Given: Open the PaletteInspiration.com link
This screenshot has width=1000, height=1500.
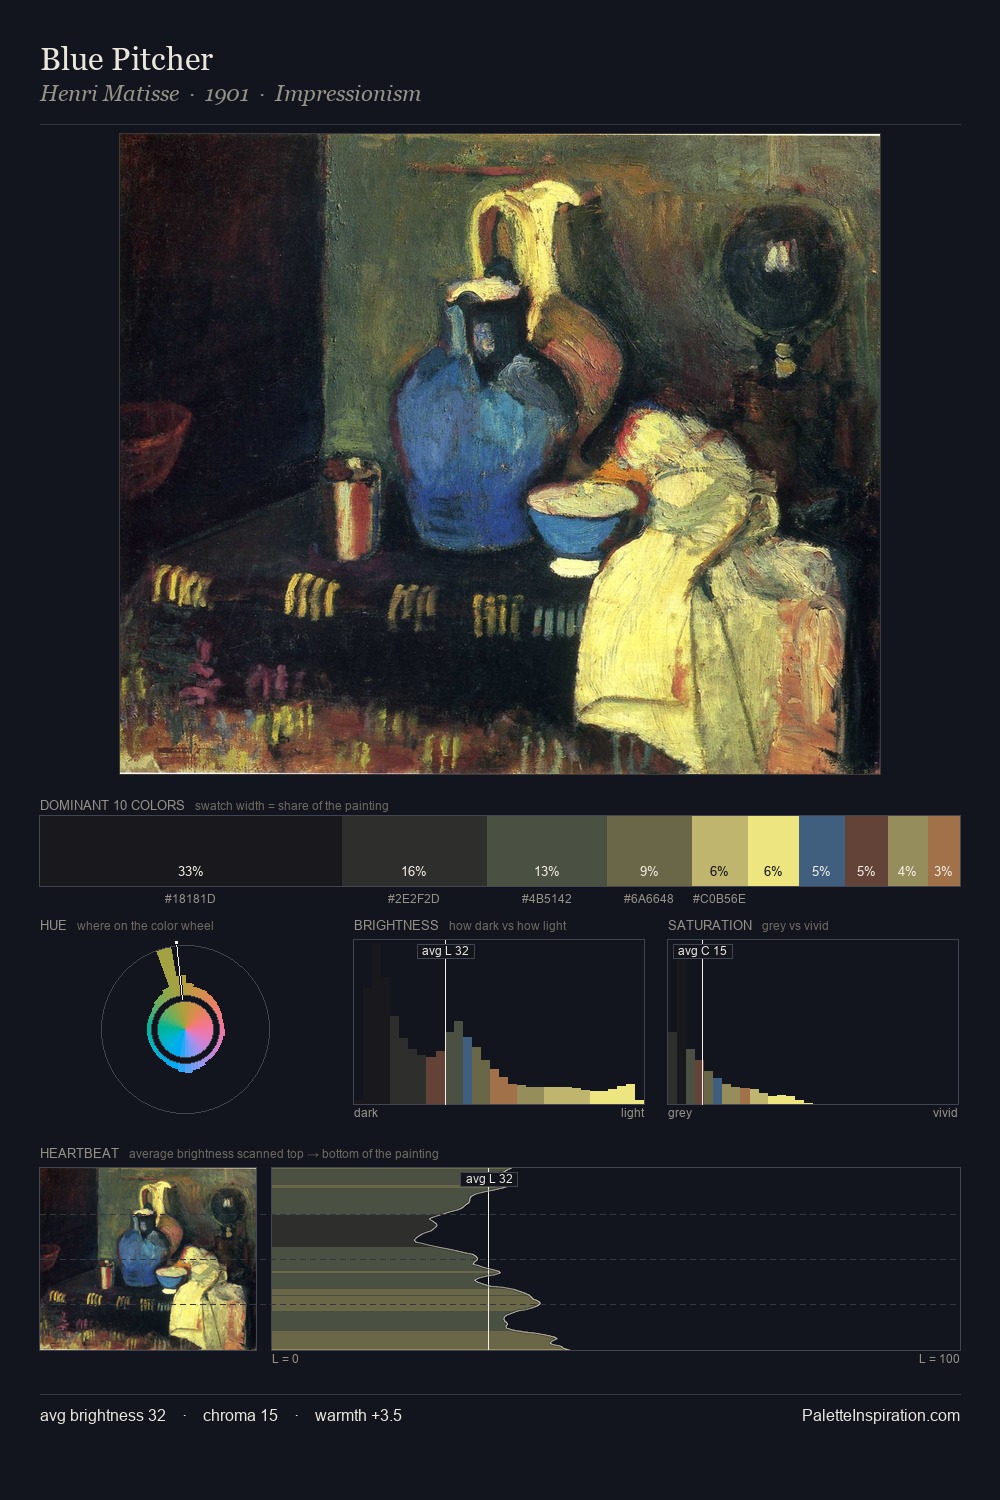Looking at the screenshot, I should [x=881, y=1415].
